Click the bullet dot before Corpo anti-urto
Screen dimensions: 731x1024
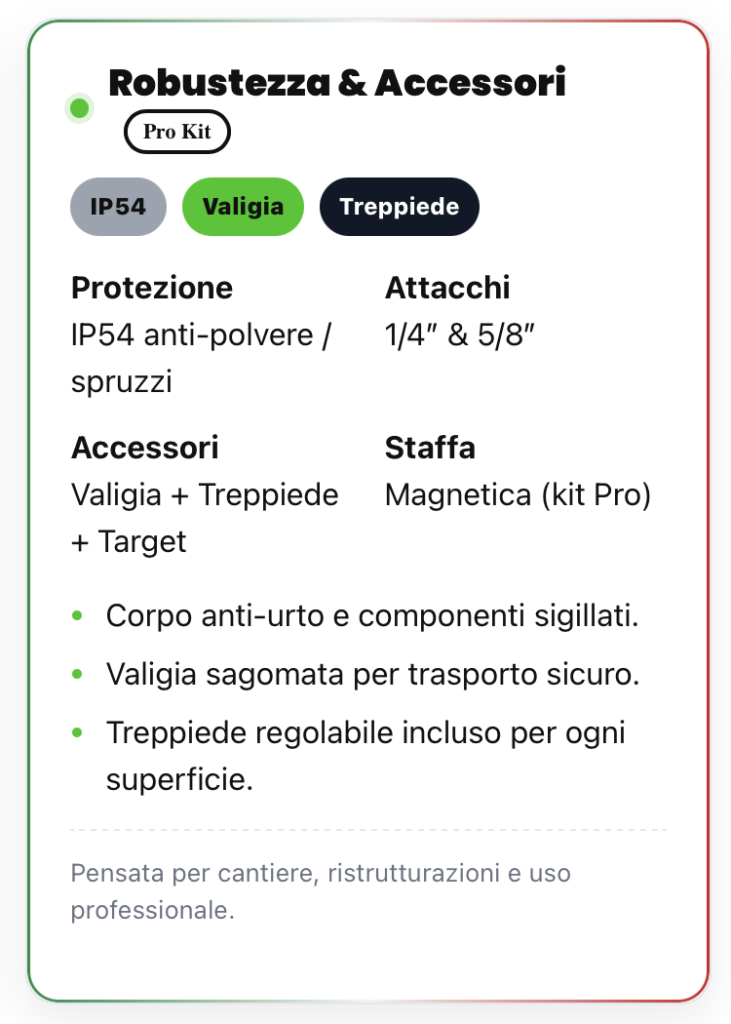77,616
